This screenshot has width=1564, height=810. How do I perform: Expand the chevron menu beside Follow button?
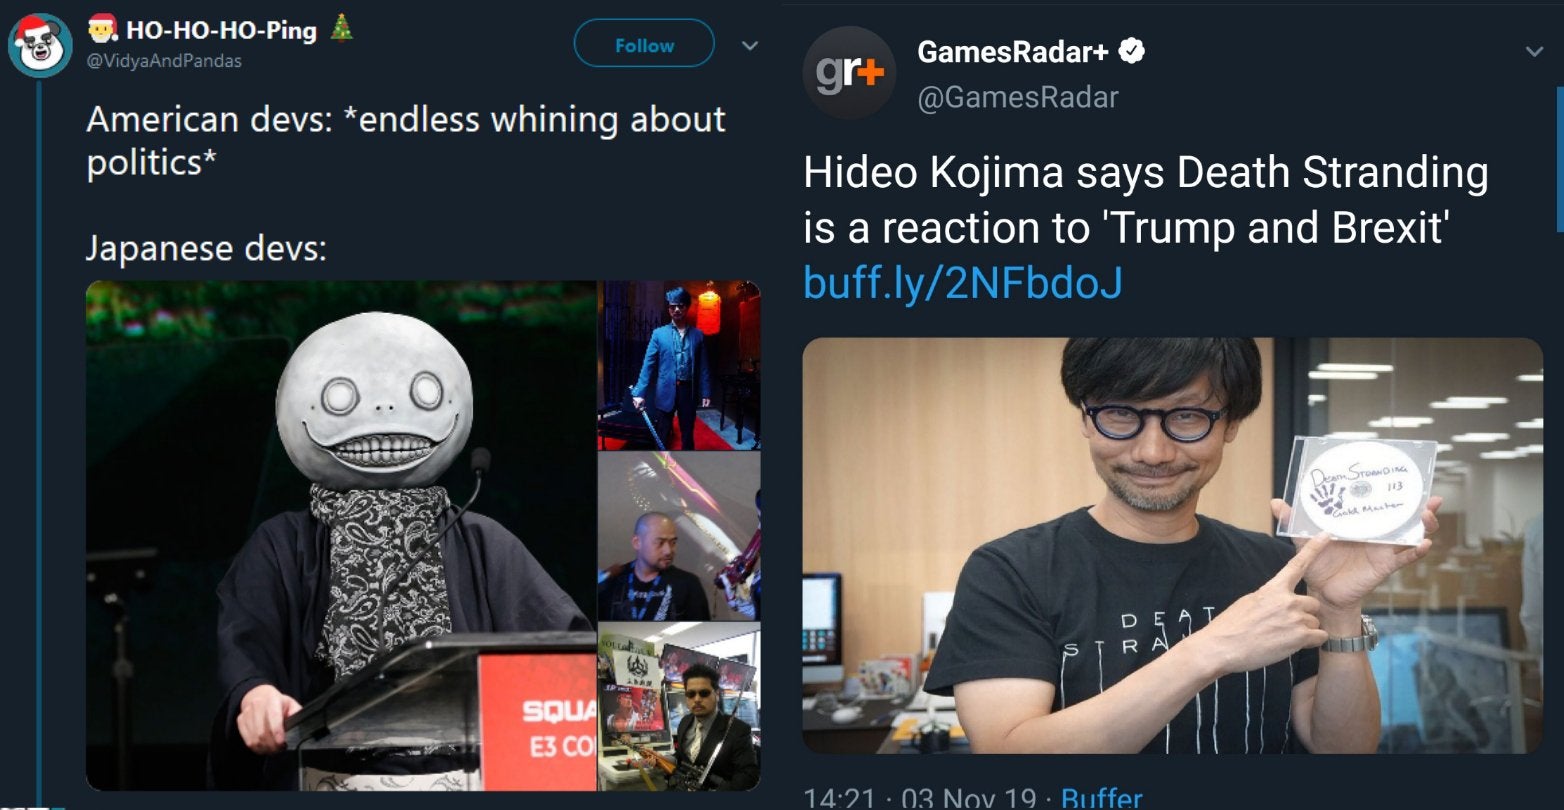[x=749, y=46]
